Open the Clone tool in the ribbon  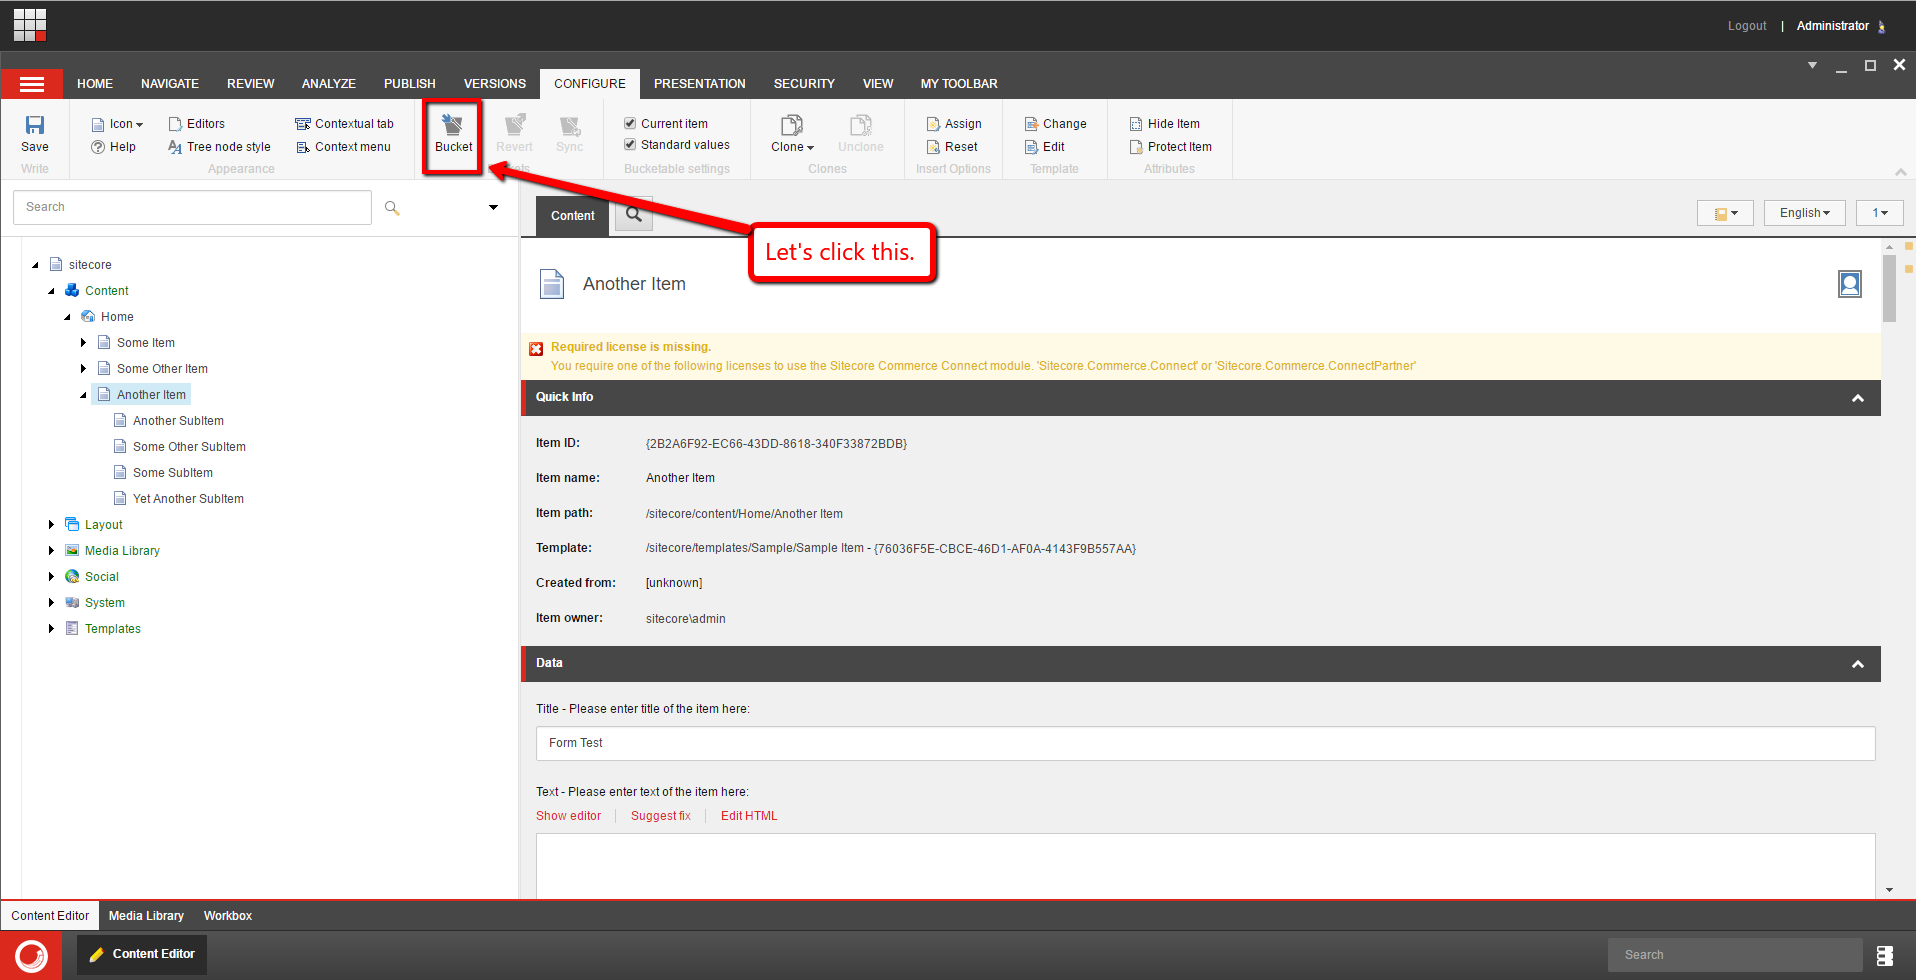[791, 127]
